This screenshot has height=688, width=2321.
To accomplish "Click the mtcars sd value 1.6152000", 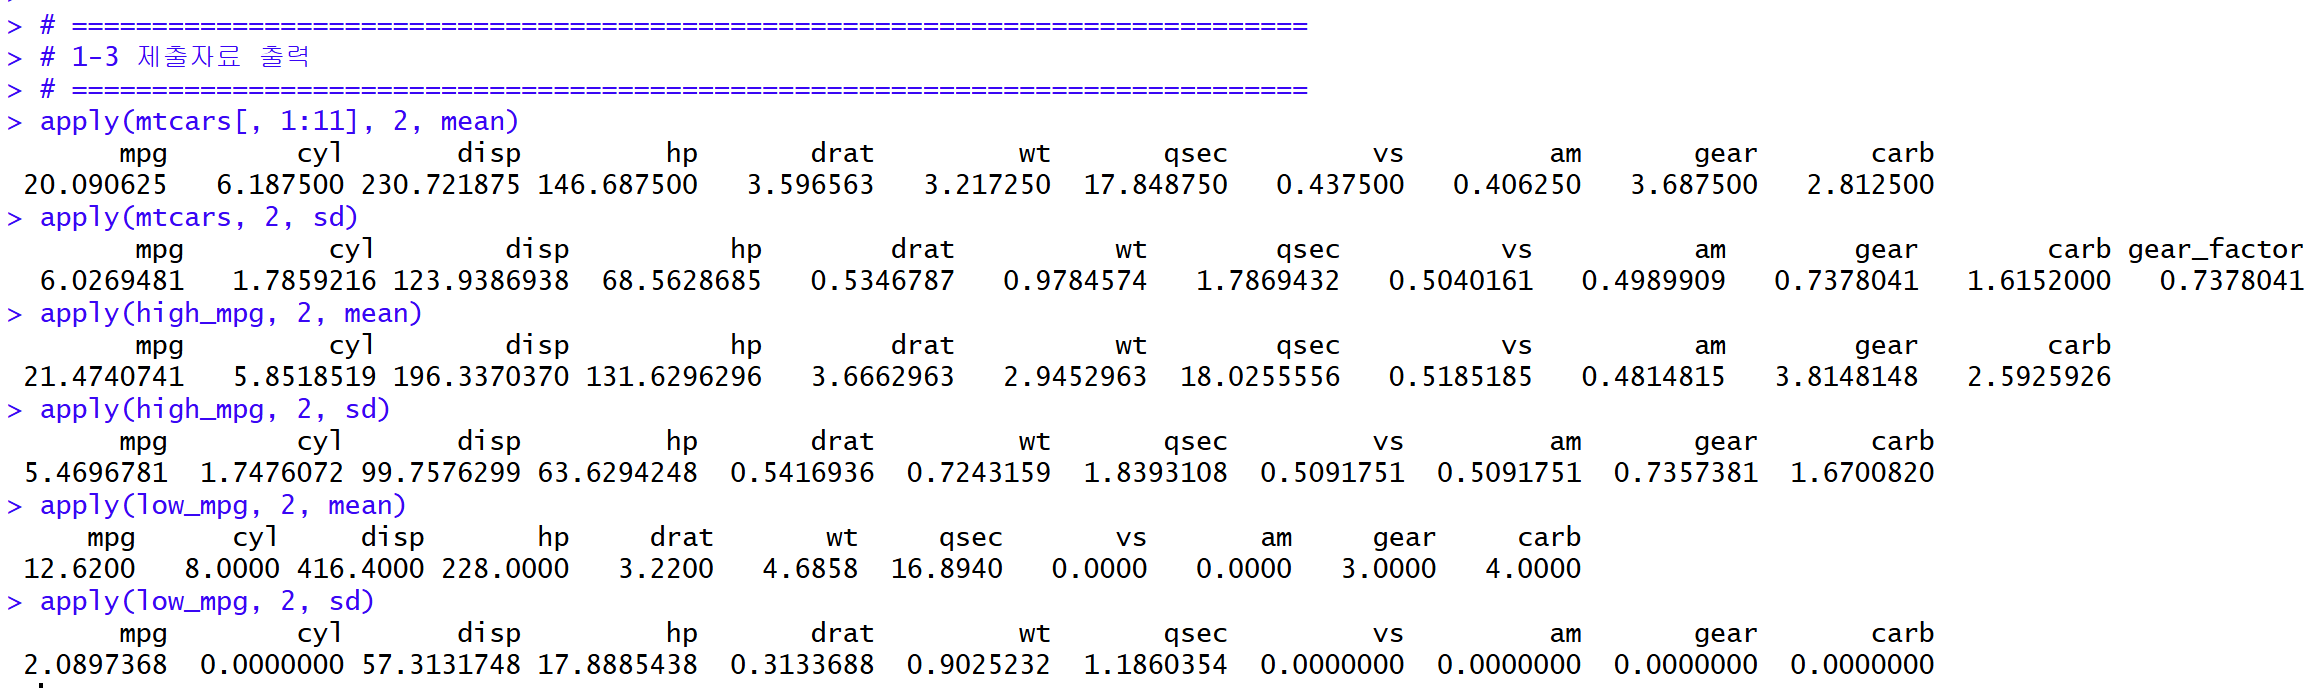I will (2039, 281).
